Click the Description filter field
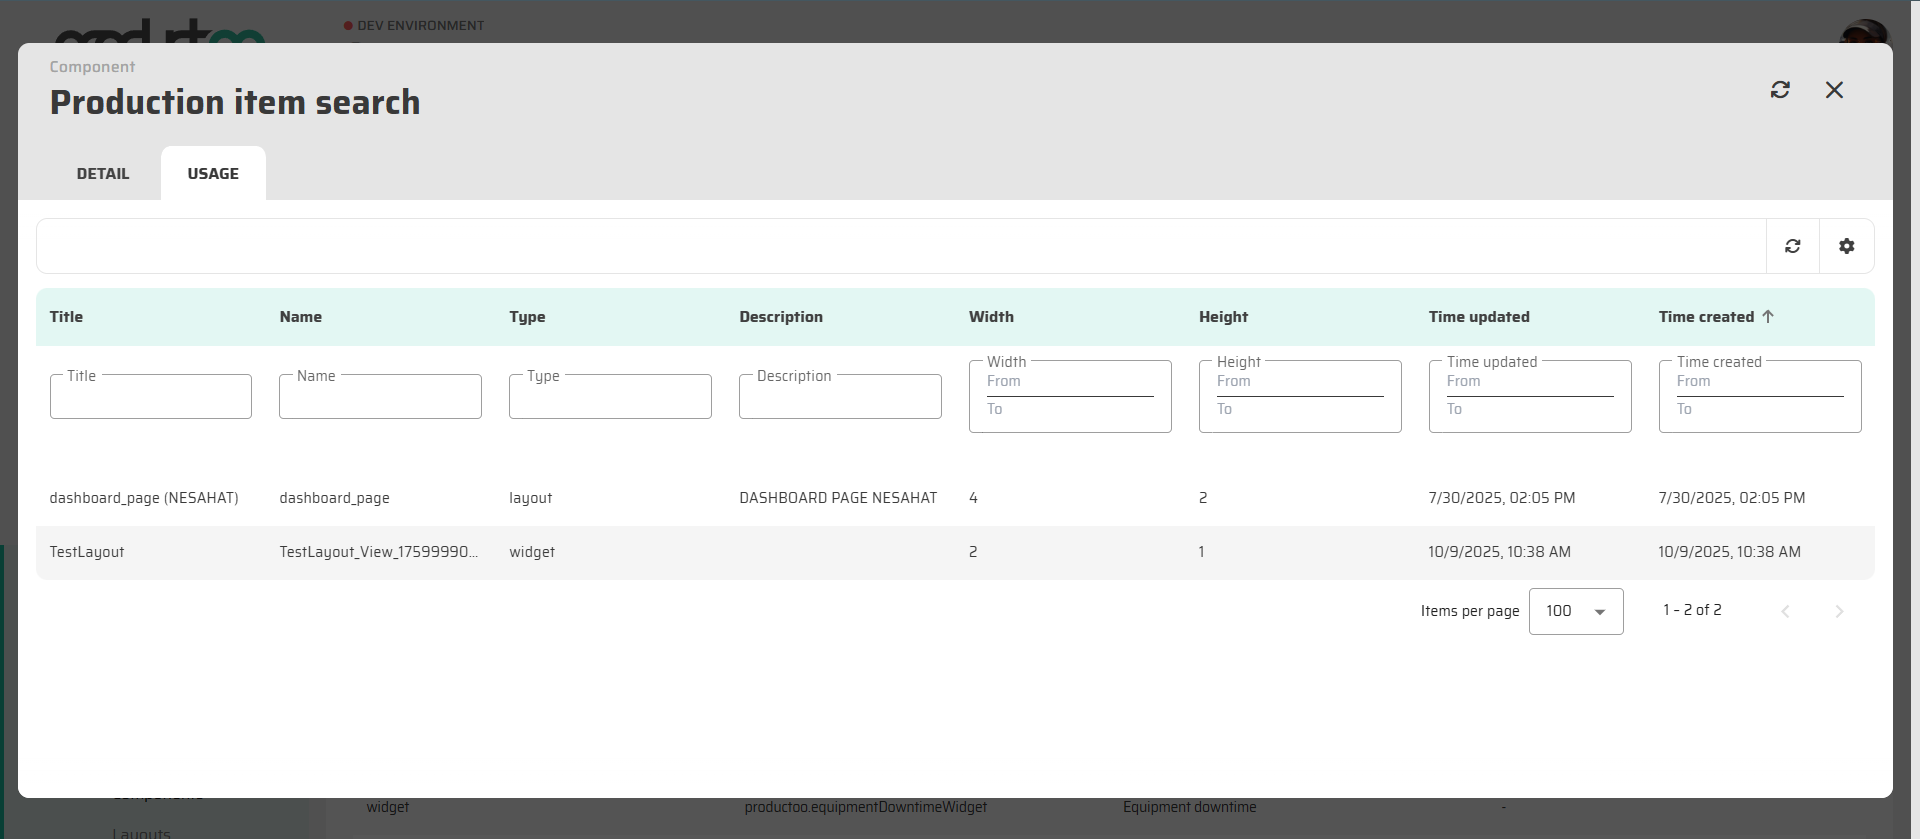This screenshot has width=1920, height=839. [840, 398]
